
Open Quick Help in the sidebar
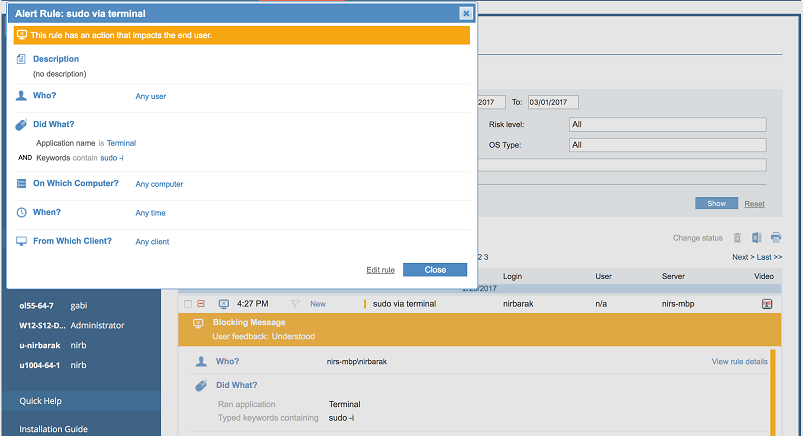coord(43,402)
